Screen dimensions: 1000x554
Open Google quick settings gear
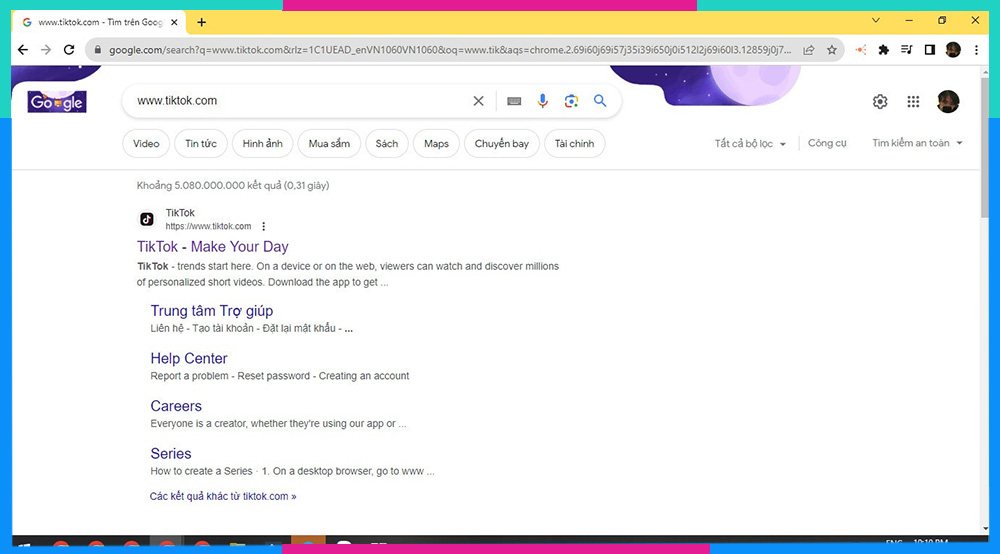[880, 101]
